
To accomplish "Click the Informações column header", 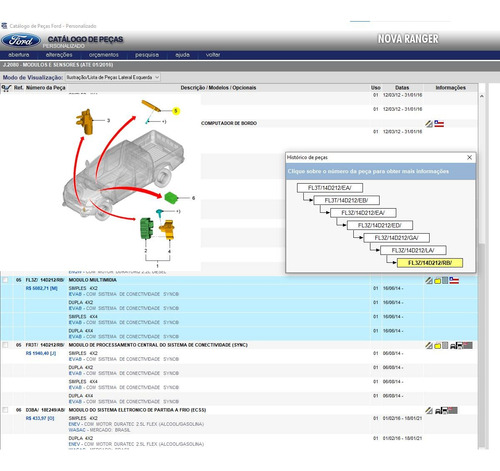I will [x=451, y=88].
